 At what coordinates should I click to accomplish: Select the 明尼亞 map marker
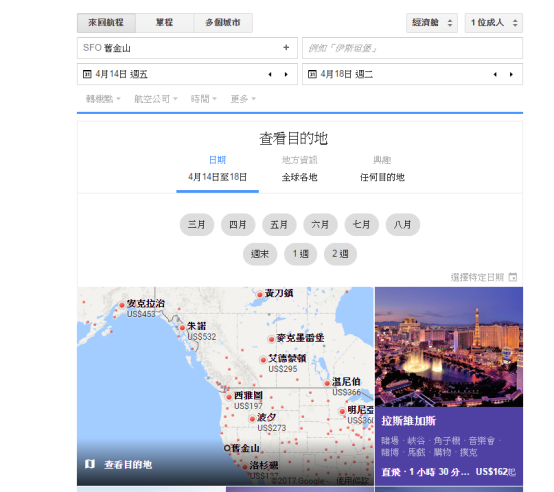pos(342,411)
